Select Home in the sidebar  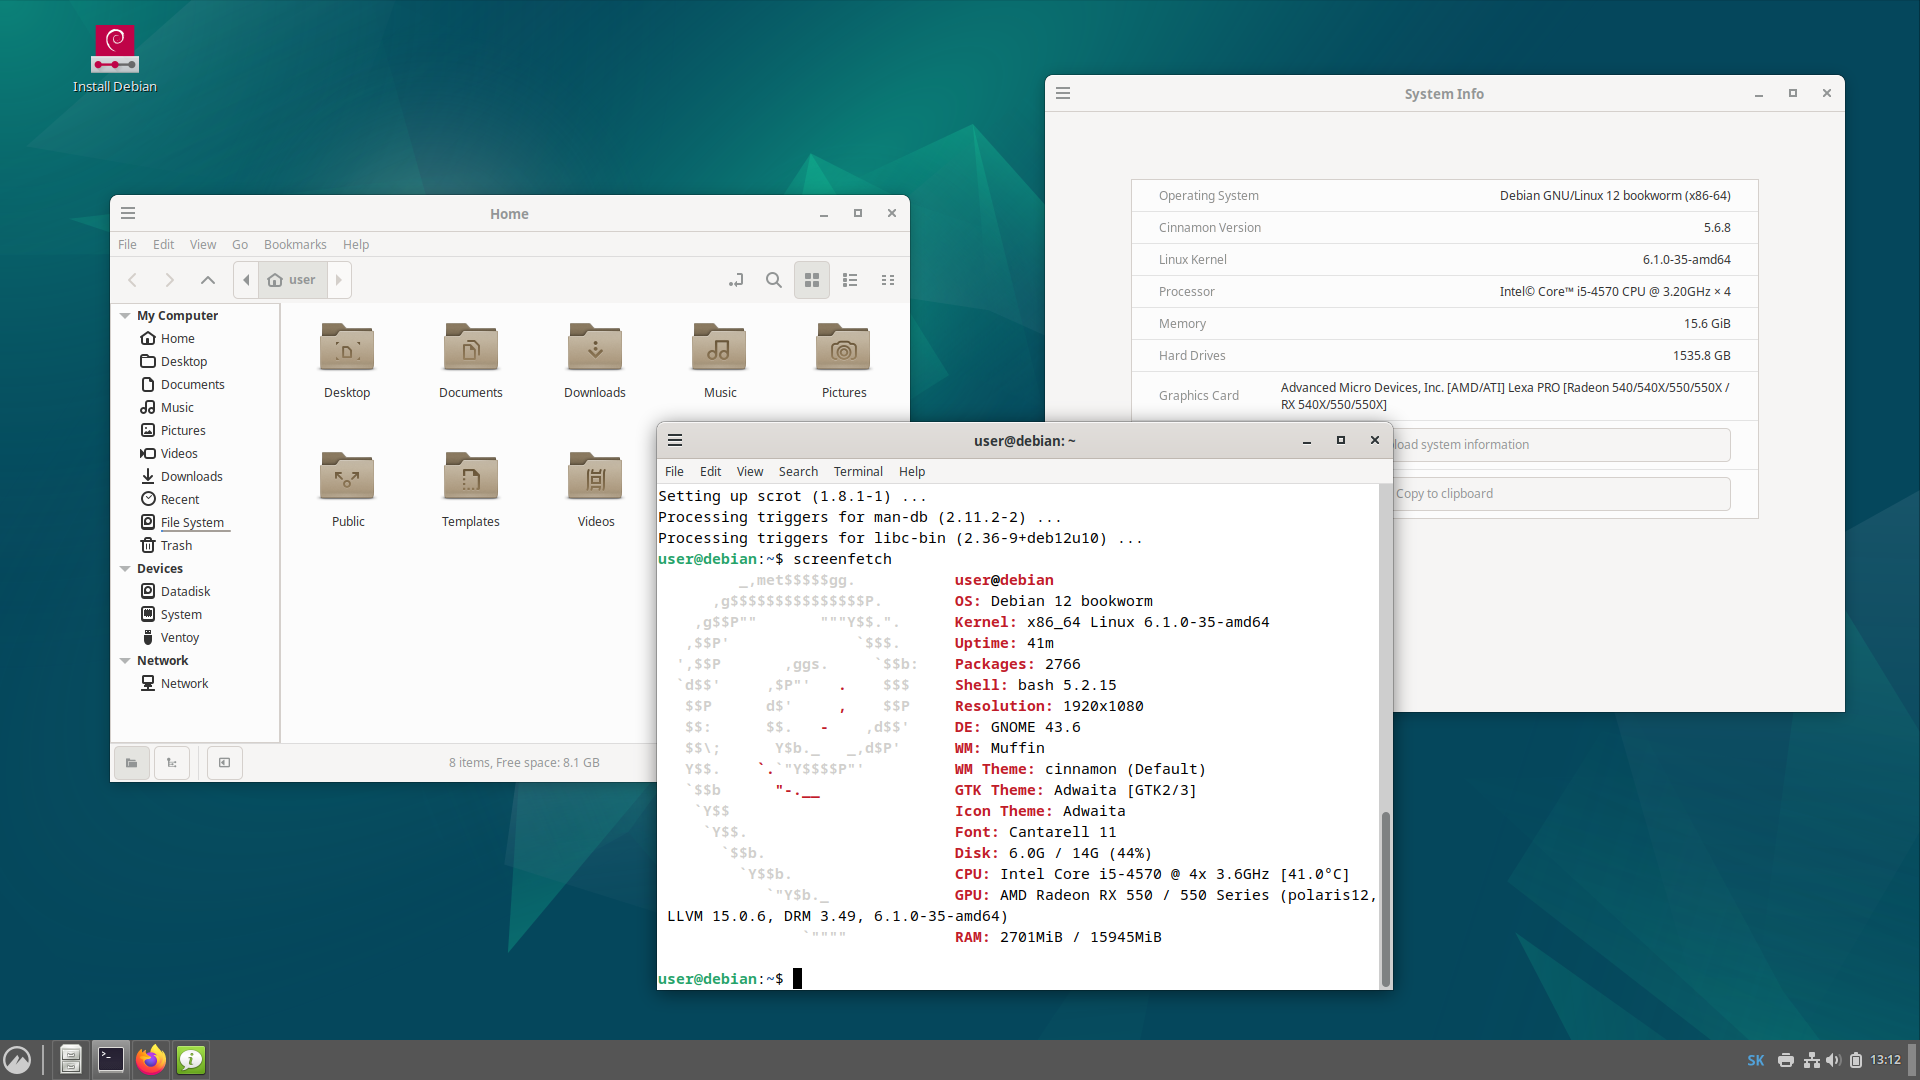tap(178, 339)
